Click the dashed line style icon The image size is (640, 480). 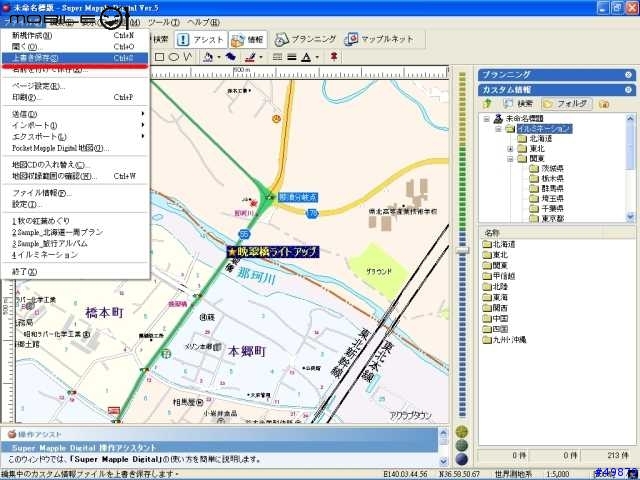pos(277,57)
